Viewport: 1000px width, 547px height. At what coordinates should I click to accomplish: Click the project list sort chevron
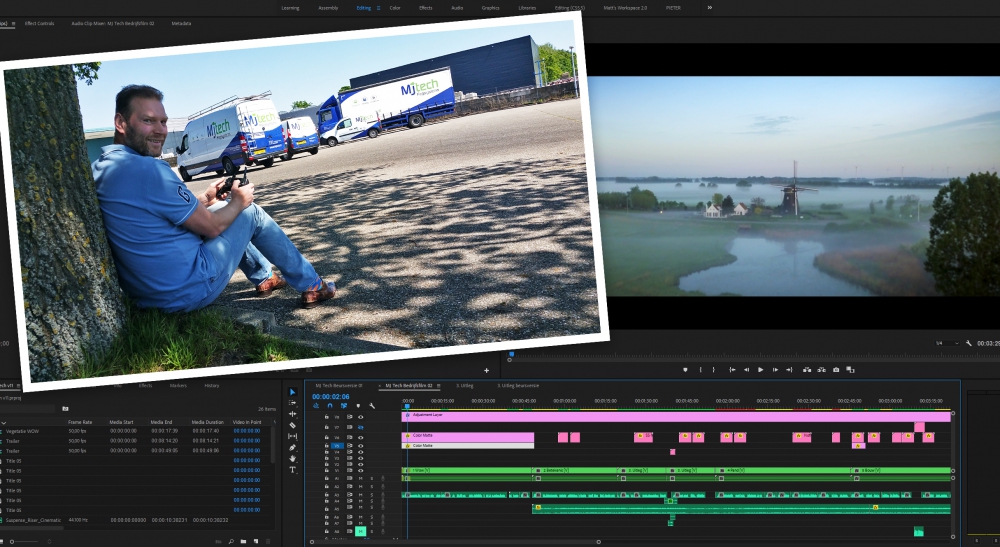(4, 422)
